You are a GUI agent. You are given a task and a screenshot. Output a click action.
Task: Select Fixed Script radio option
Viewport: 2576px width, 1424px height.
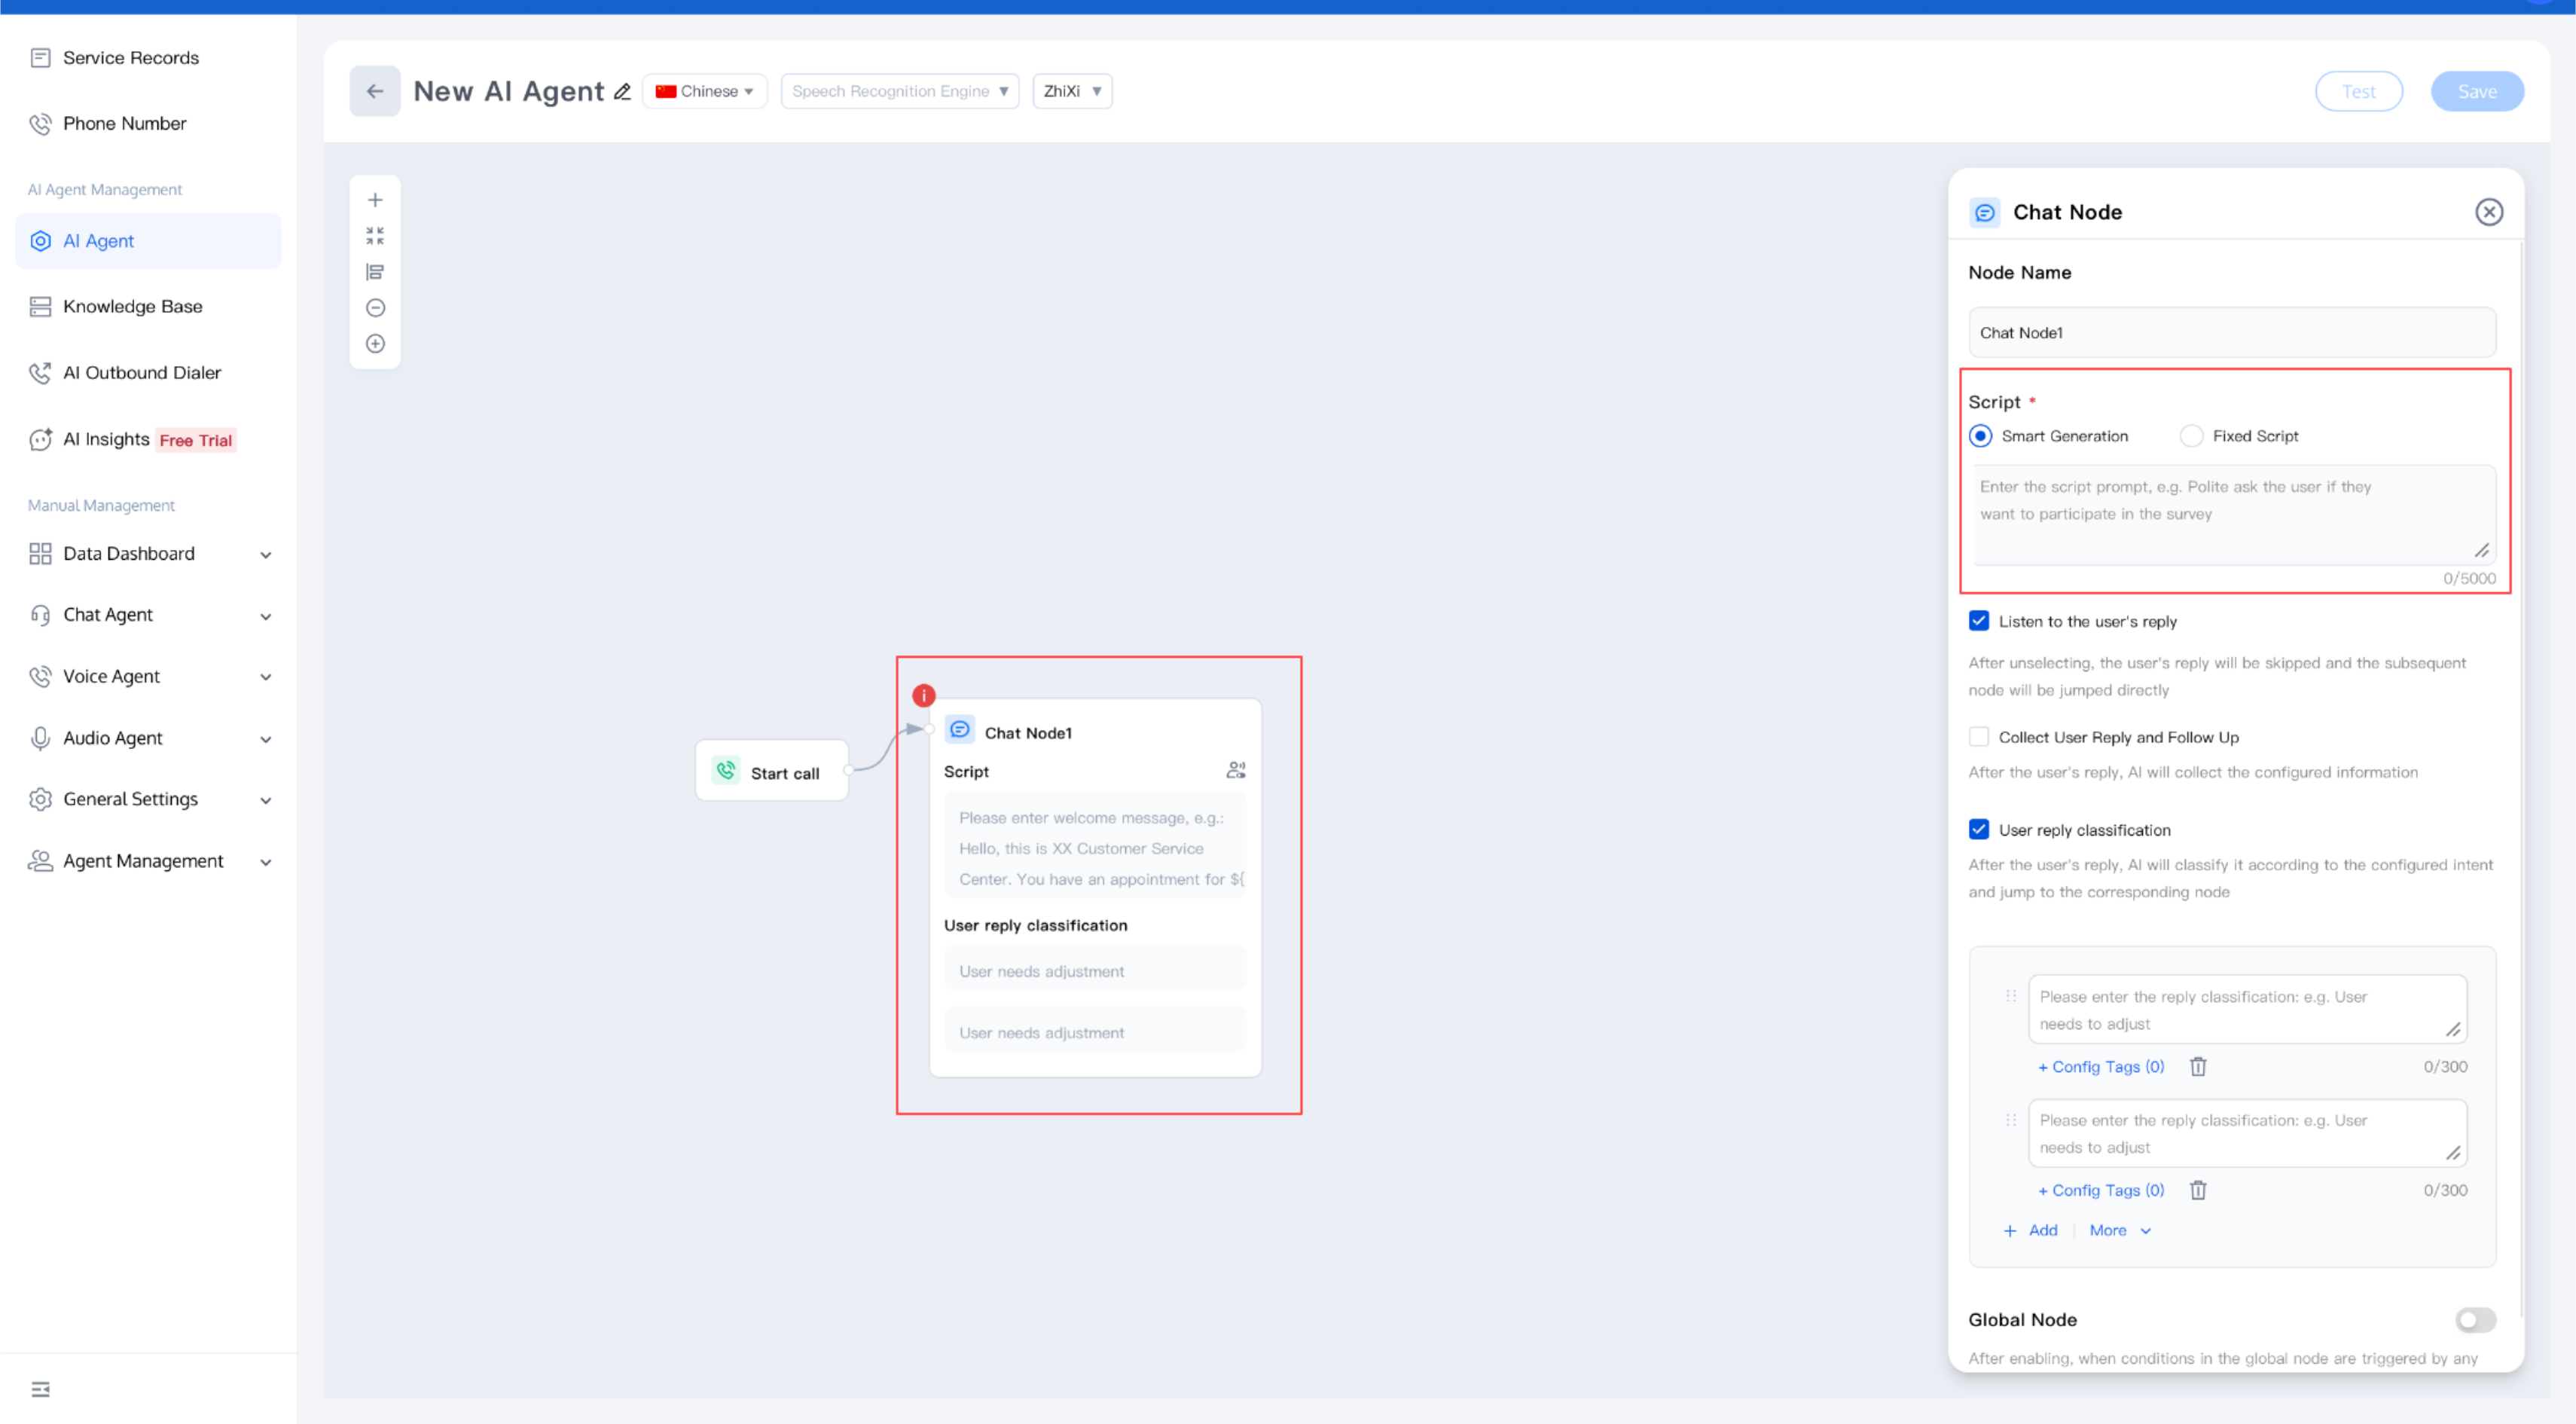pyautogui.click(x=2191, y=436)
